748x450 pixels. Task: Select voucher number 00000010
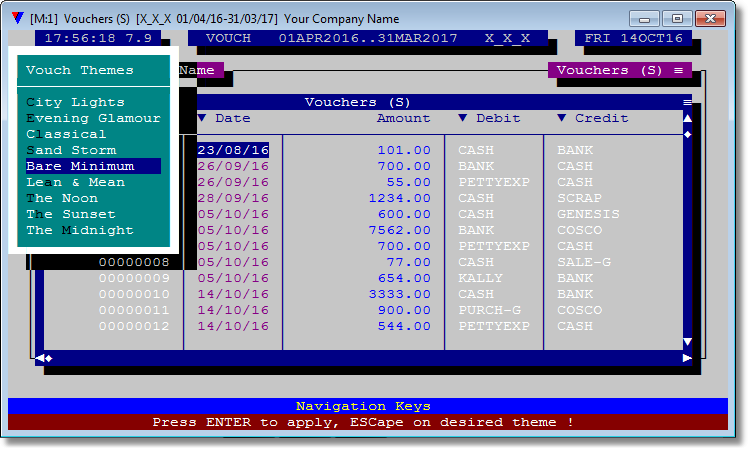[134, 294]
